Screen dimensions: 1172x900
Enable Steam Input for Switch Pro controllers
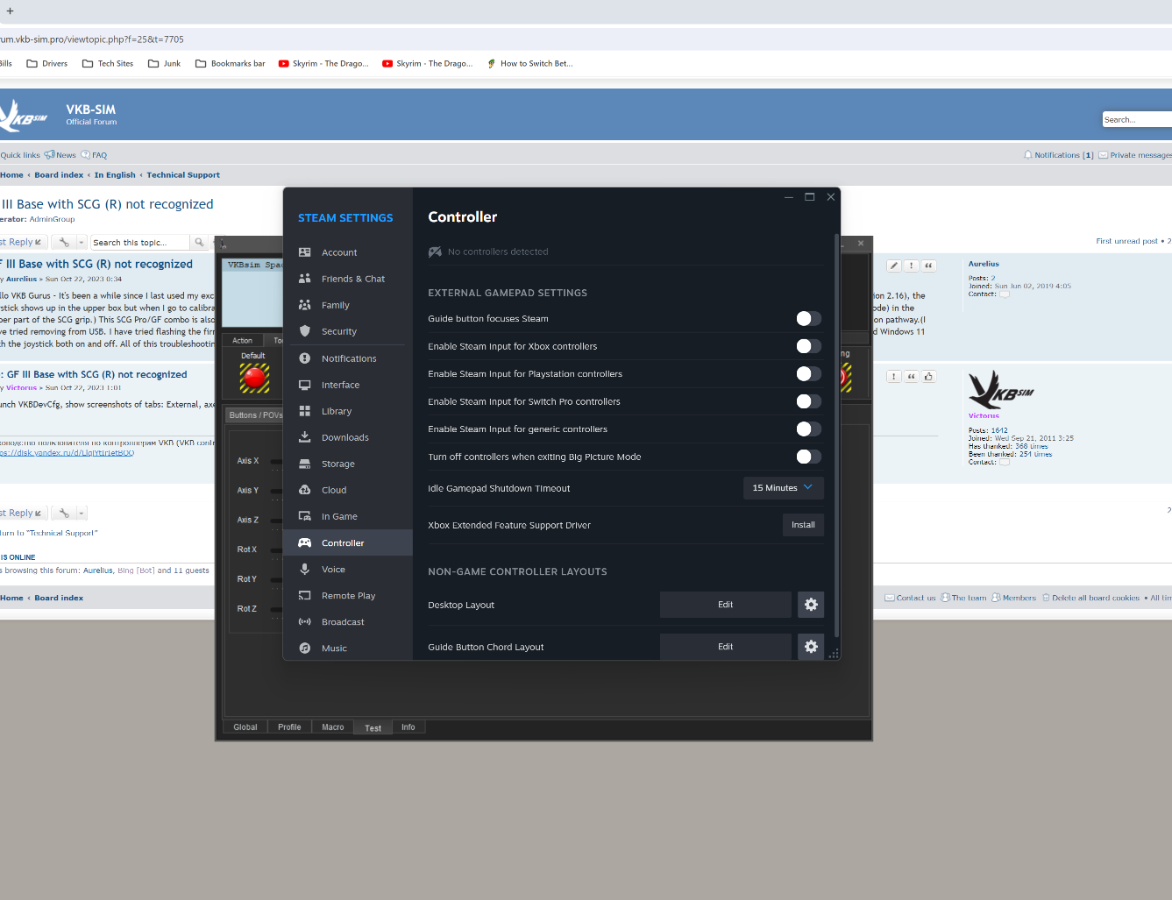coord(808,401)
